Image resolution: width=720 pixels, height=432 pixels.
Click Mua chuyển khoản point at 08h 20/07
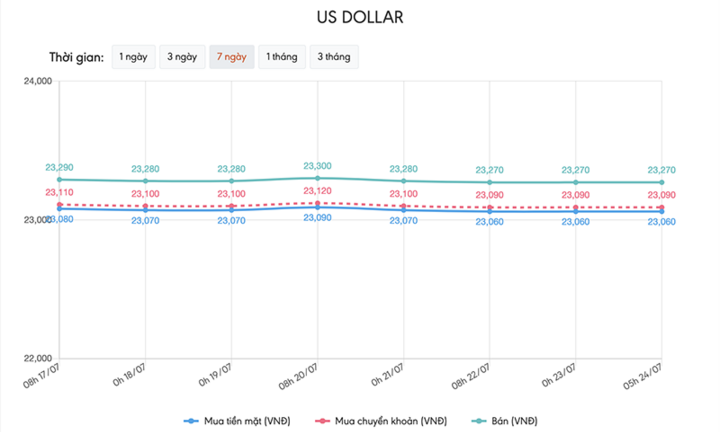pos(318,203)
